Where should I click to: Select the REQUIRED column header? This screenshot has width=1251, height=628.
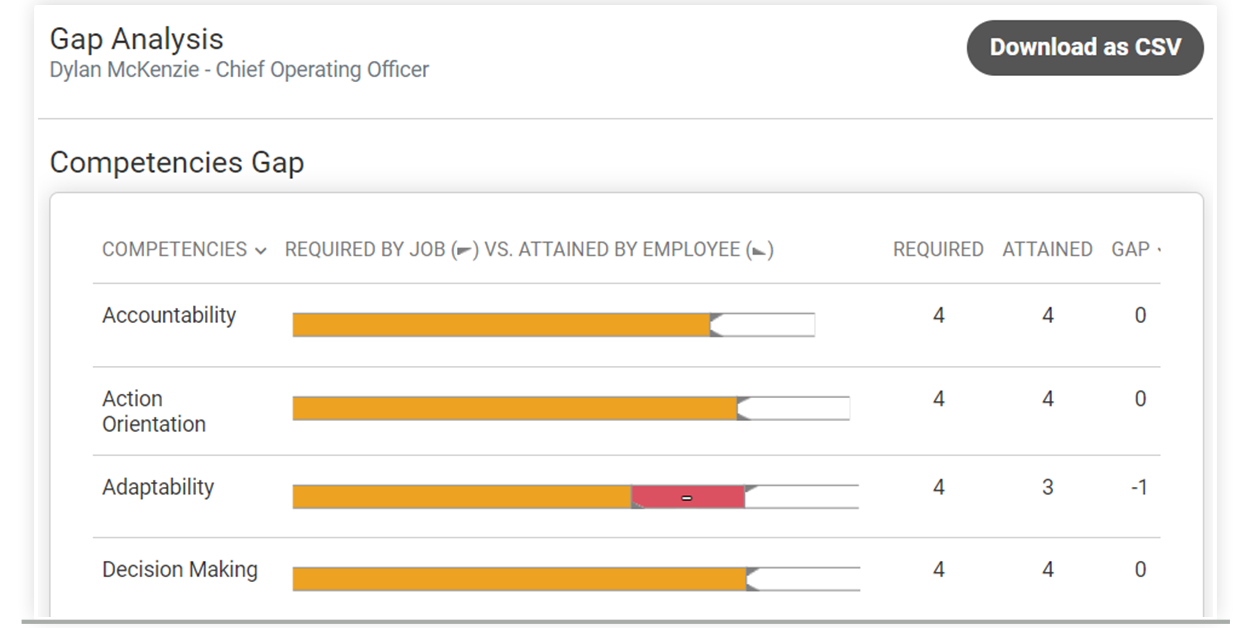tap(938, 249)
